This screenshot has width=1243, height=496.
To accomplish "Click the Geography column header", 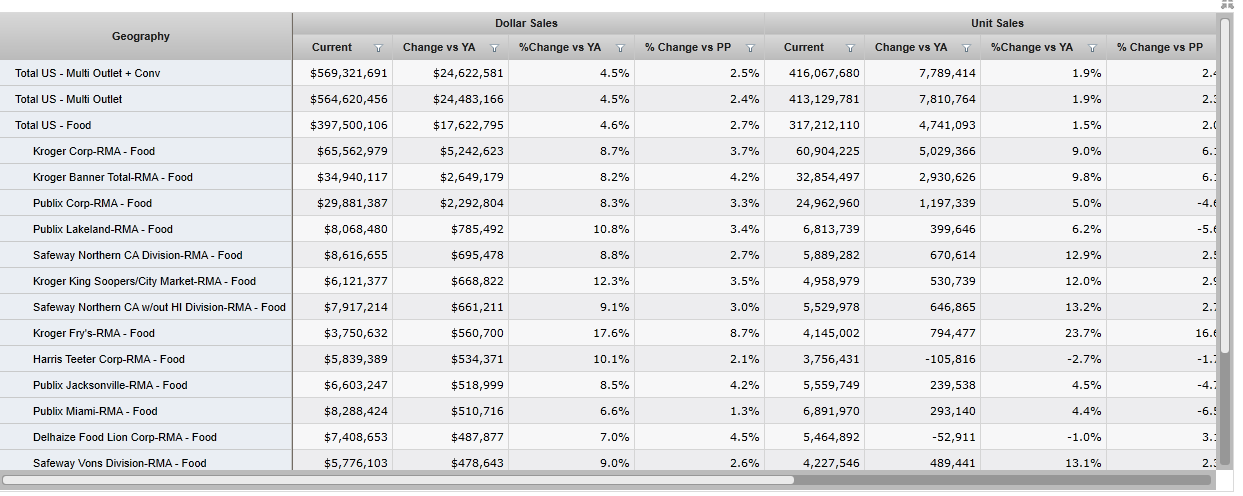I will click(x=141, y=36).
